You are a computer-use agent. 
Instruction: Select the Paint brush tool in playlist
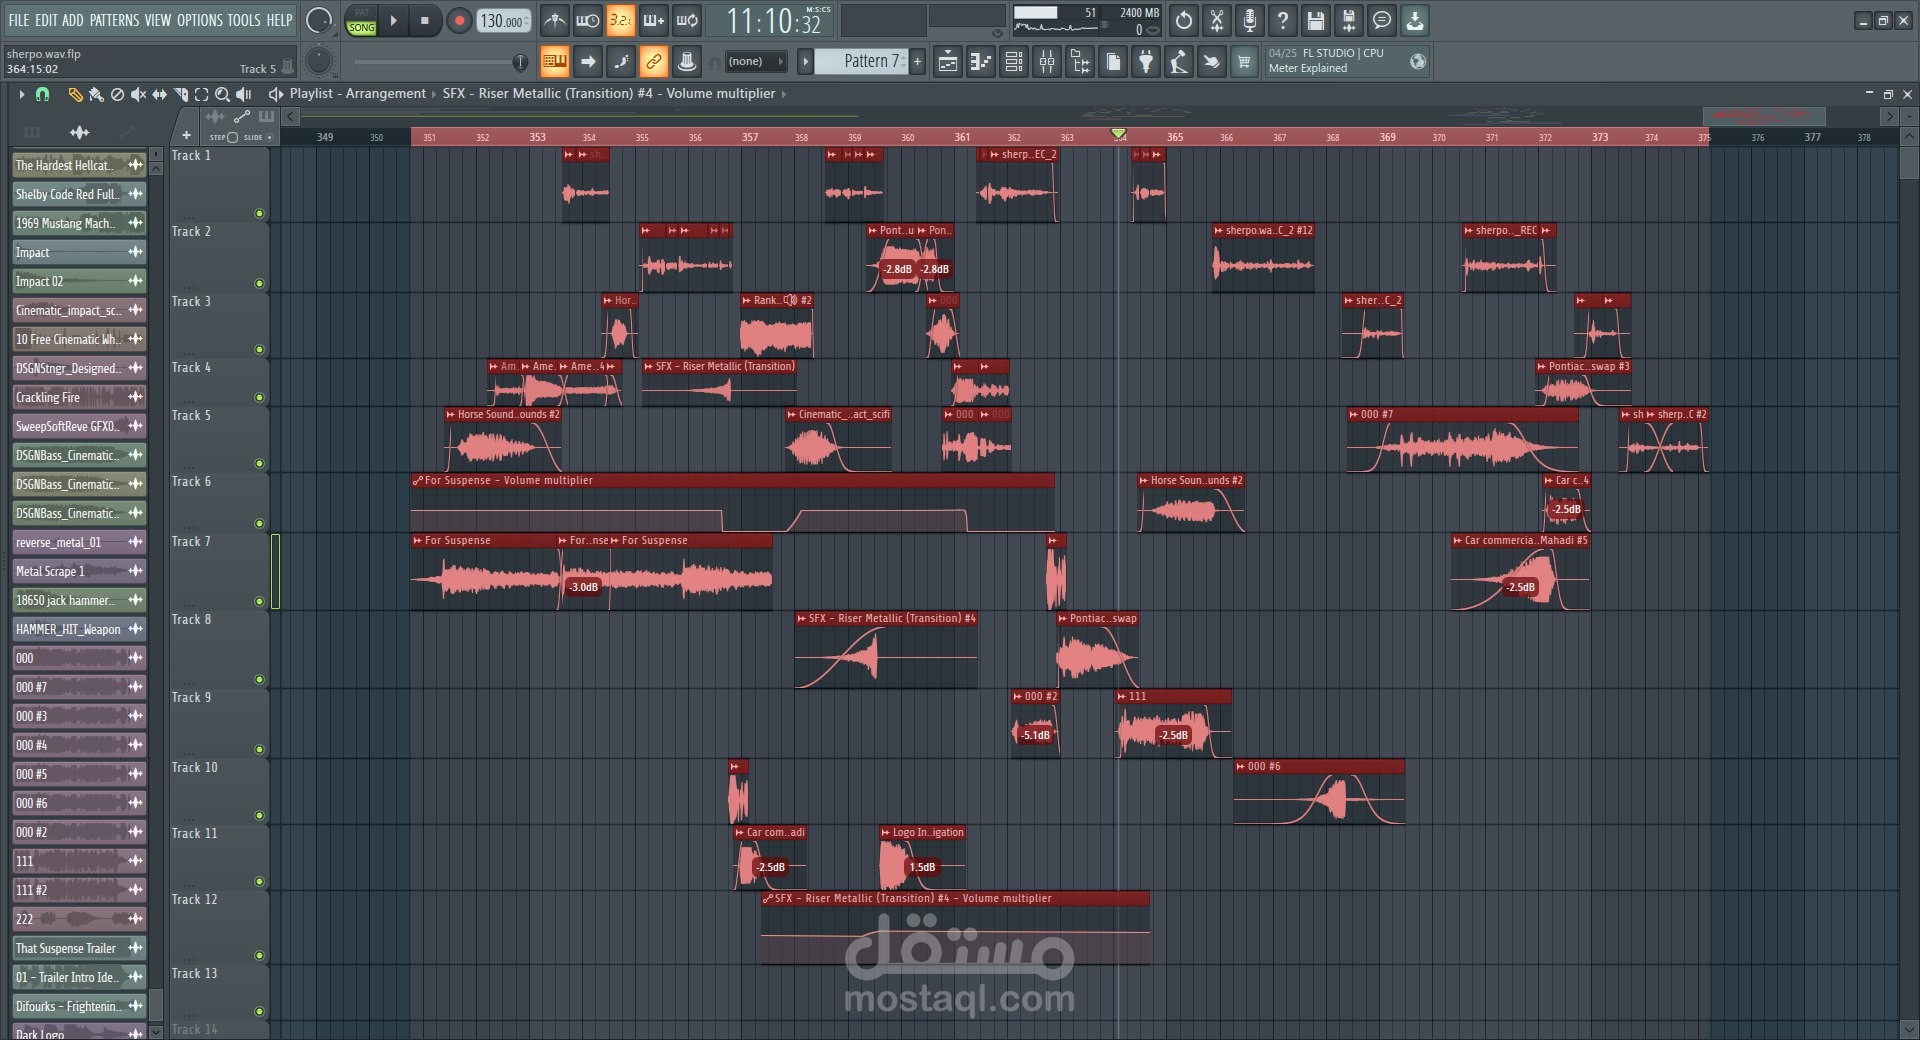pos(96,94)
